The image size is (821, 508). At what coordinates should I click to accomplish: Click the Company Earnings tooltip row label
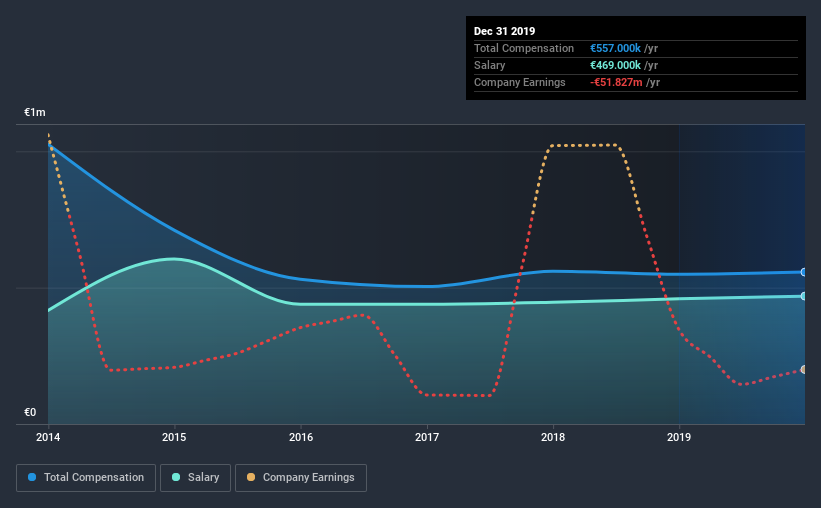[x=519, y=82]
